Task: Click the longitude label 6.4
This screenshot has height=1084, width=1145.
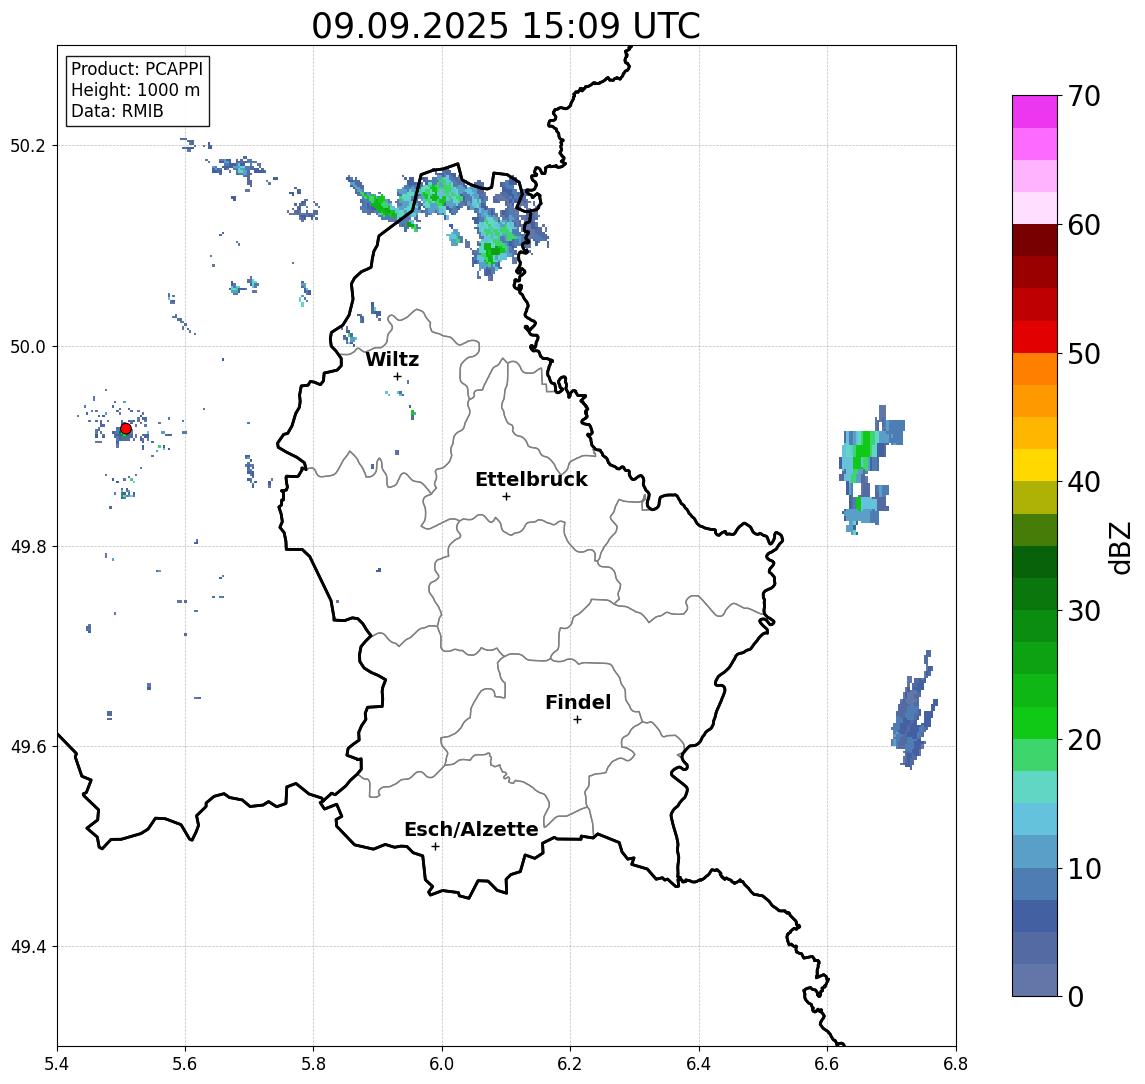Action: click(699, 1064)
